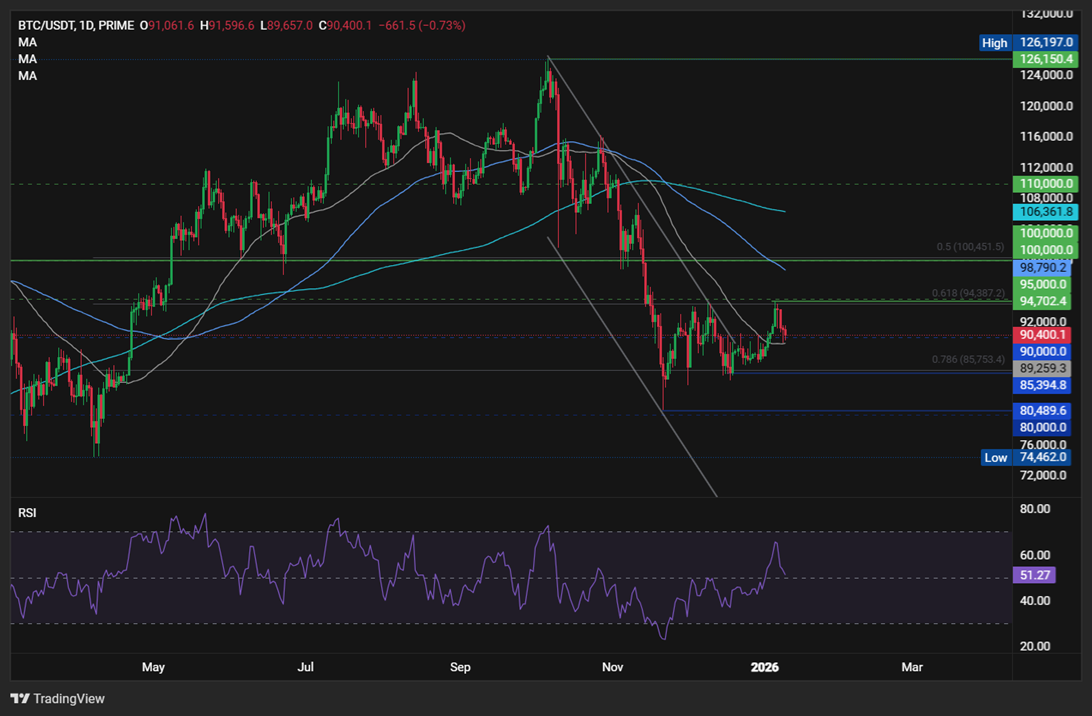The image size is (1092, 716).
Task: Select the green 110,000.0 price level tag
Action: (x=1044, y=183)
